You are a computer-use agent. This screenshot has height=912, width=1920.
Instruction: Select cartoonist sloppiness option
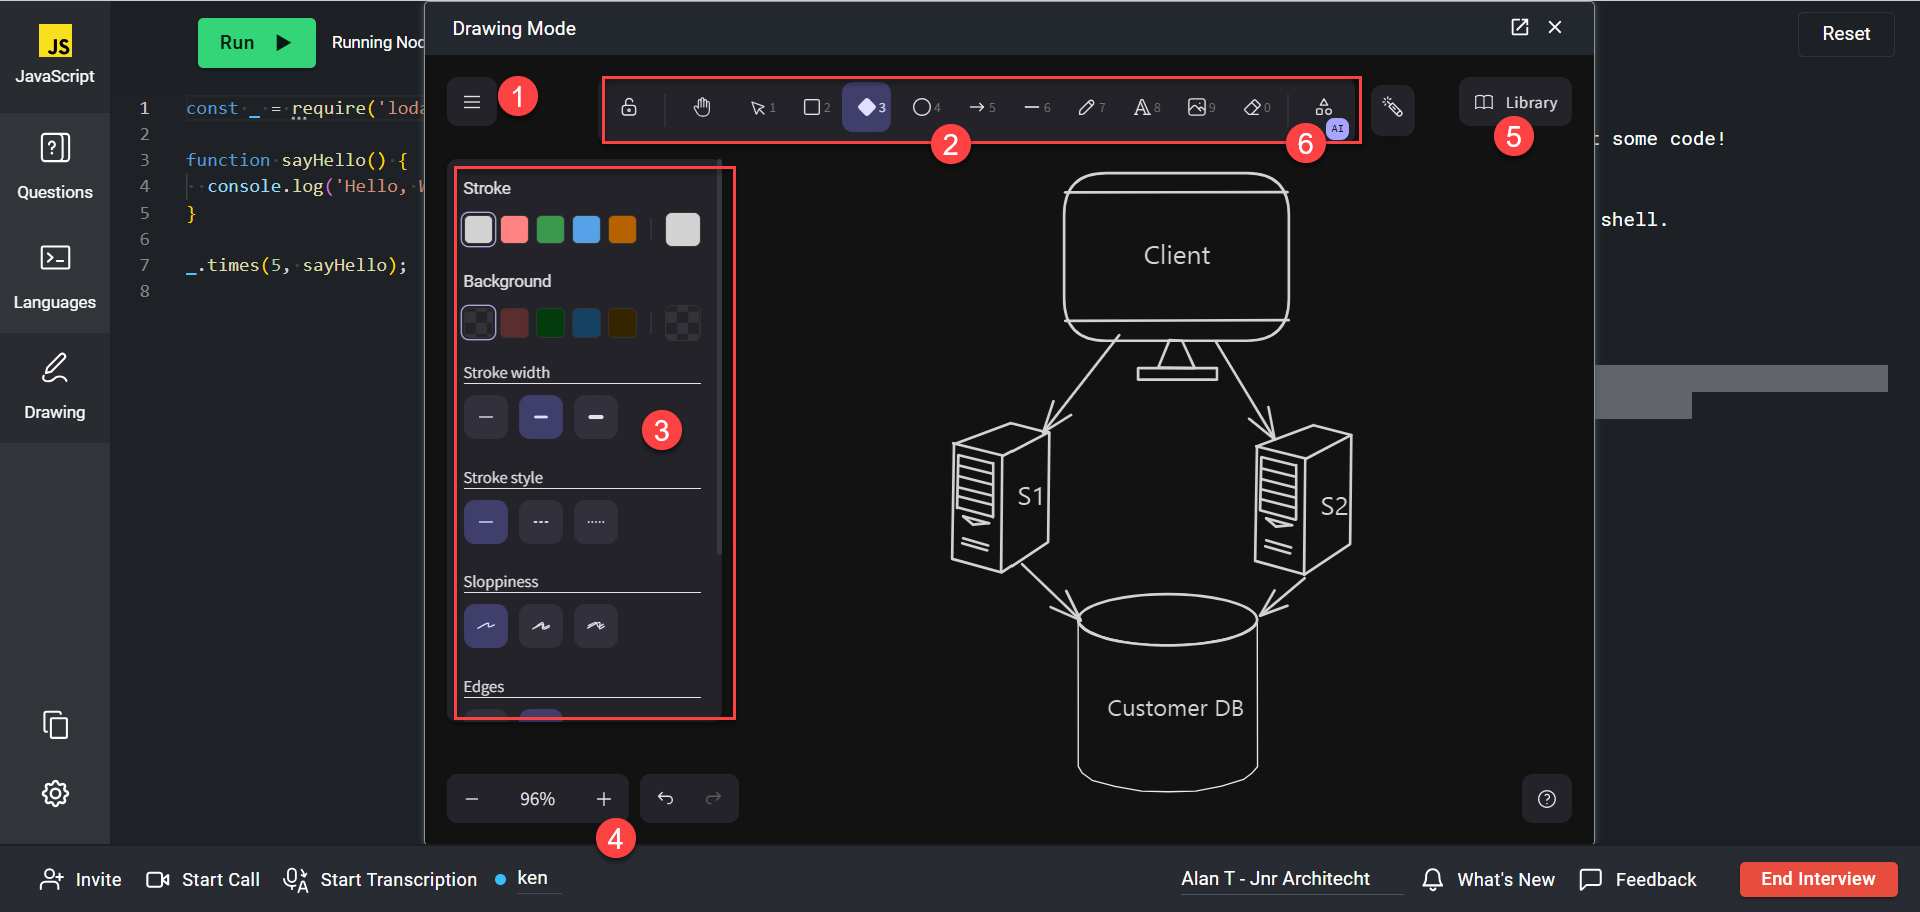(x=595, y=626)
